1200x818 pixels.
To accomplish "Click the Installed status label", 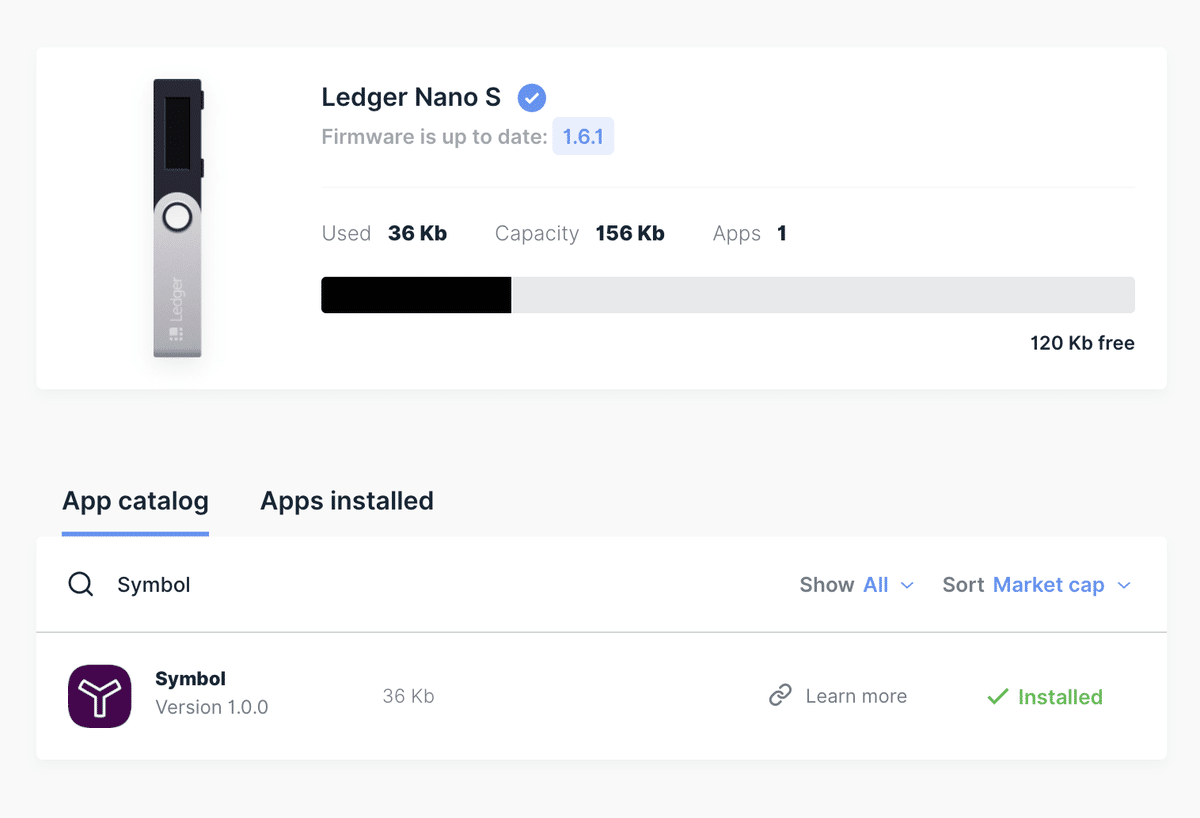I will pos(1060,697).
